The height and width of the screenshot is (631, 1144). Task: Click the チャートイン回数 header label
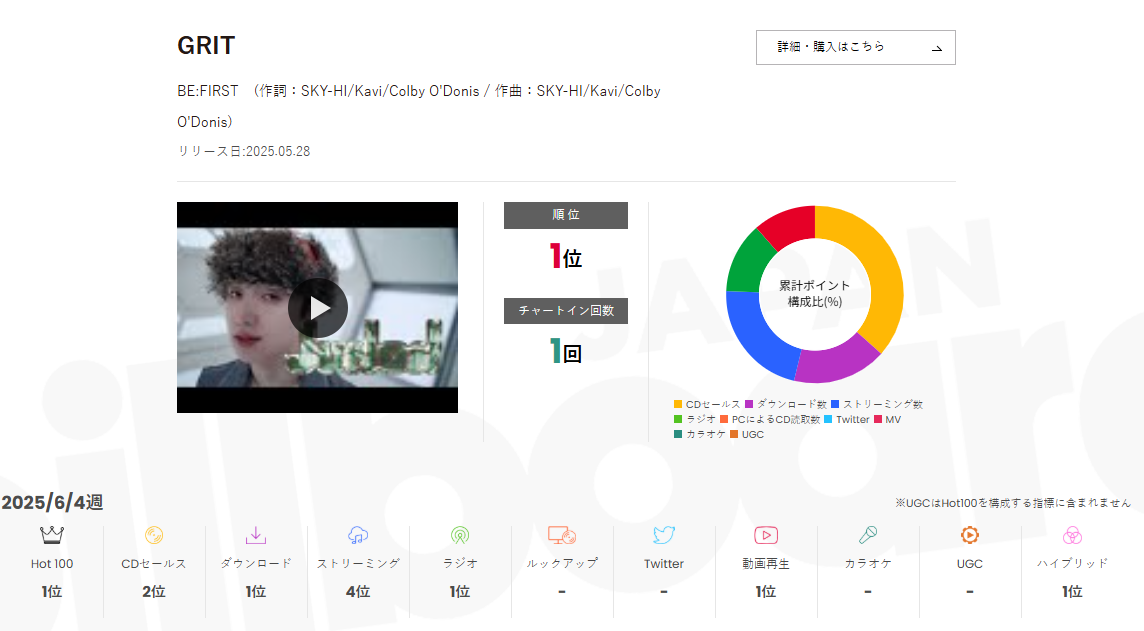point(565,311)
